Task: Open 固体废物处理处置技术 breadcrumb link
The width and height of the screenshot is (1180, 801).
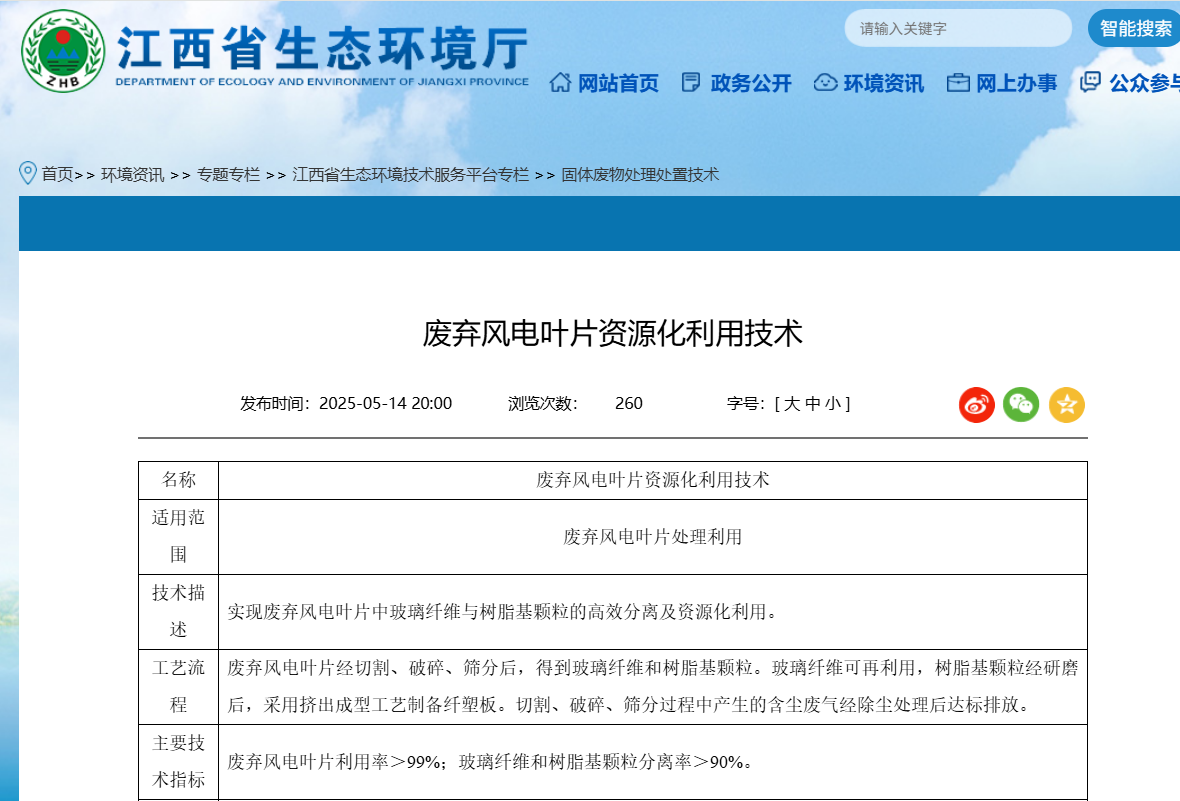Action: click(640, 175)
